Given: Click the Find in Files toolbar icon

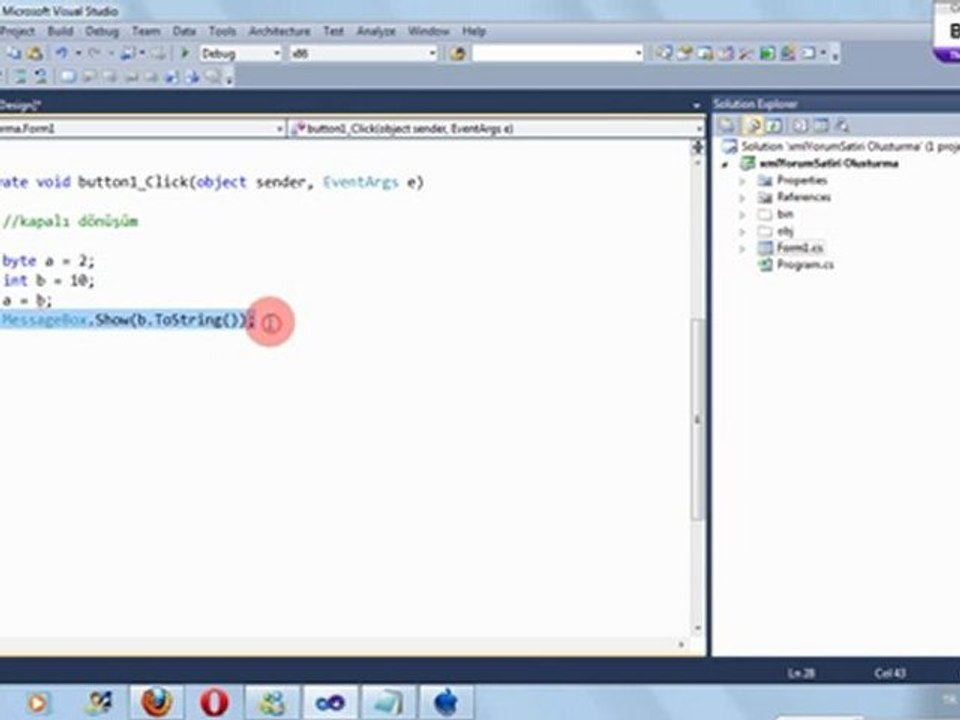Looking at the screenshot, I should click(x=457, y=53).
